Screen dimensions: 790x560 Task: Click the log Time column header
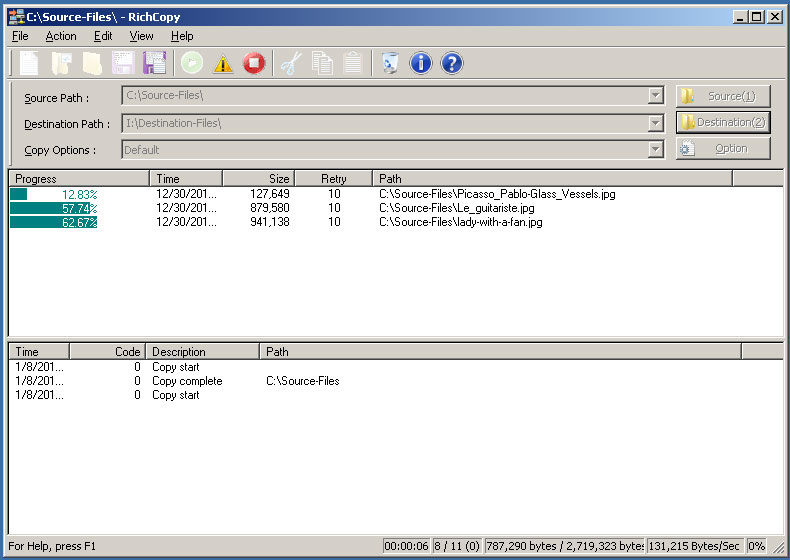pyautogui.click(x=39, y=351)
